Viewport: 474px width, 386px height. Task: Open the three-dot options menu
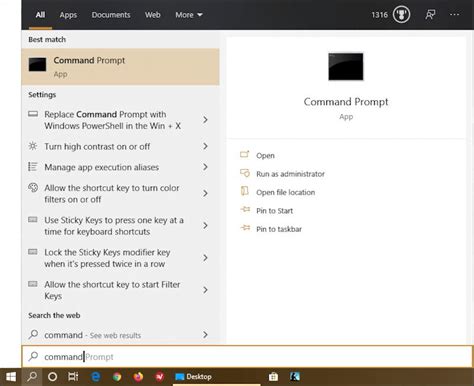pyautogui.click(x=454, y=15)
